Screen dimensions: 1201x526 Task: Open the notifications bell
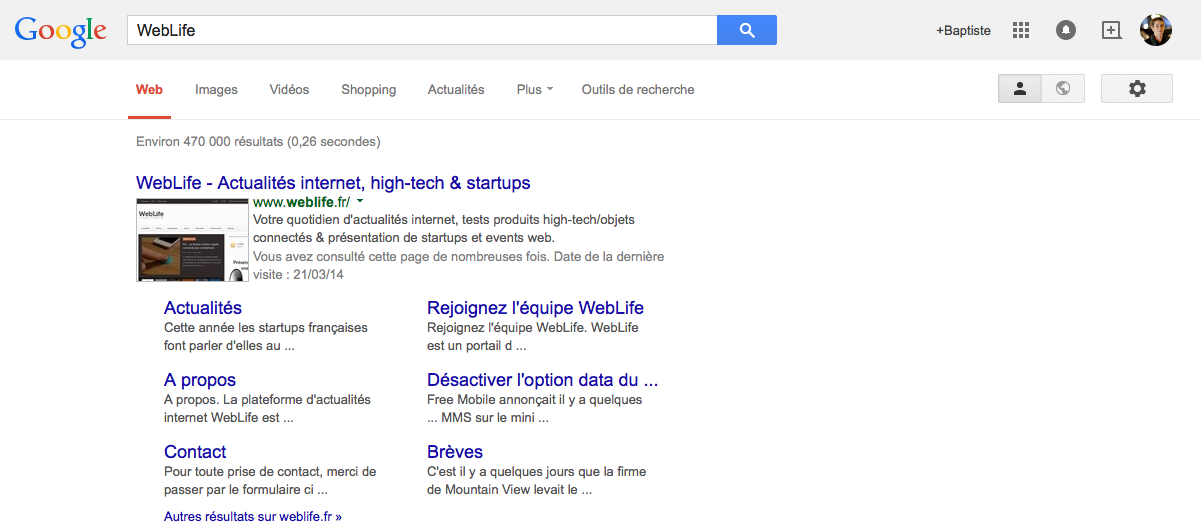[x=1066, y=30]
